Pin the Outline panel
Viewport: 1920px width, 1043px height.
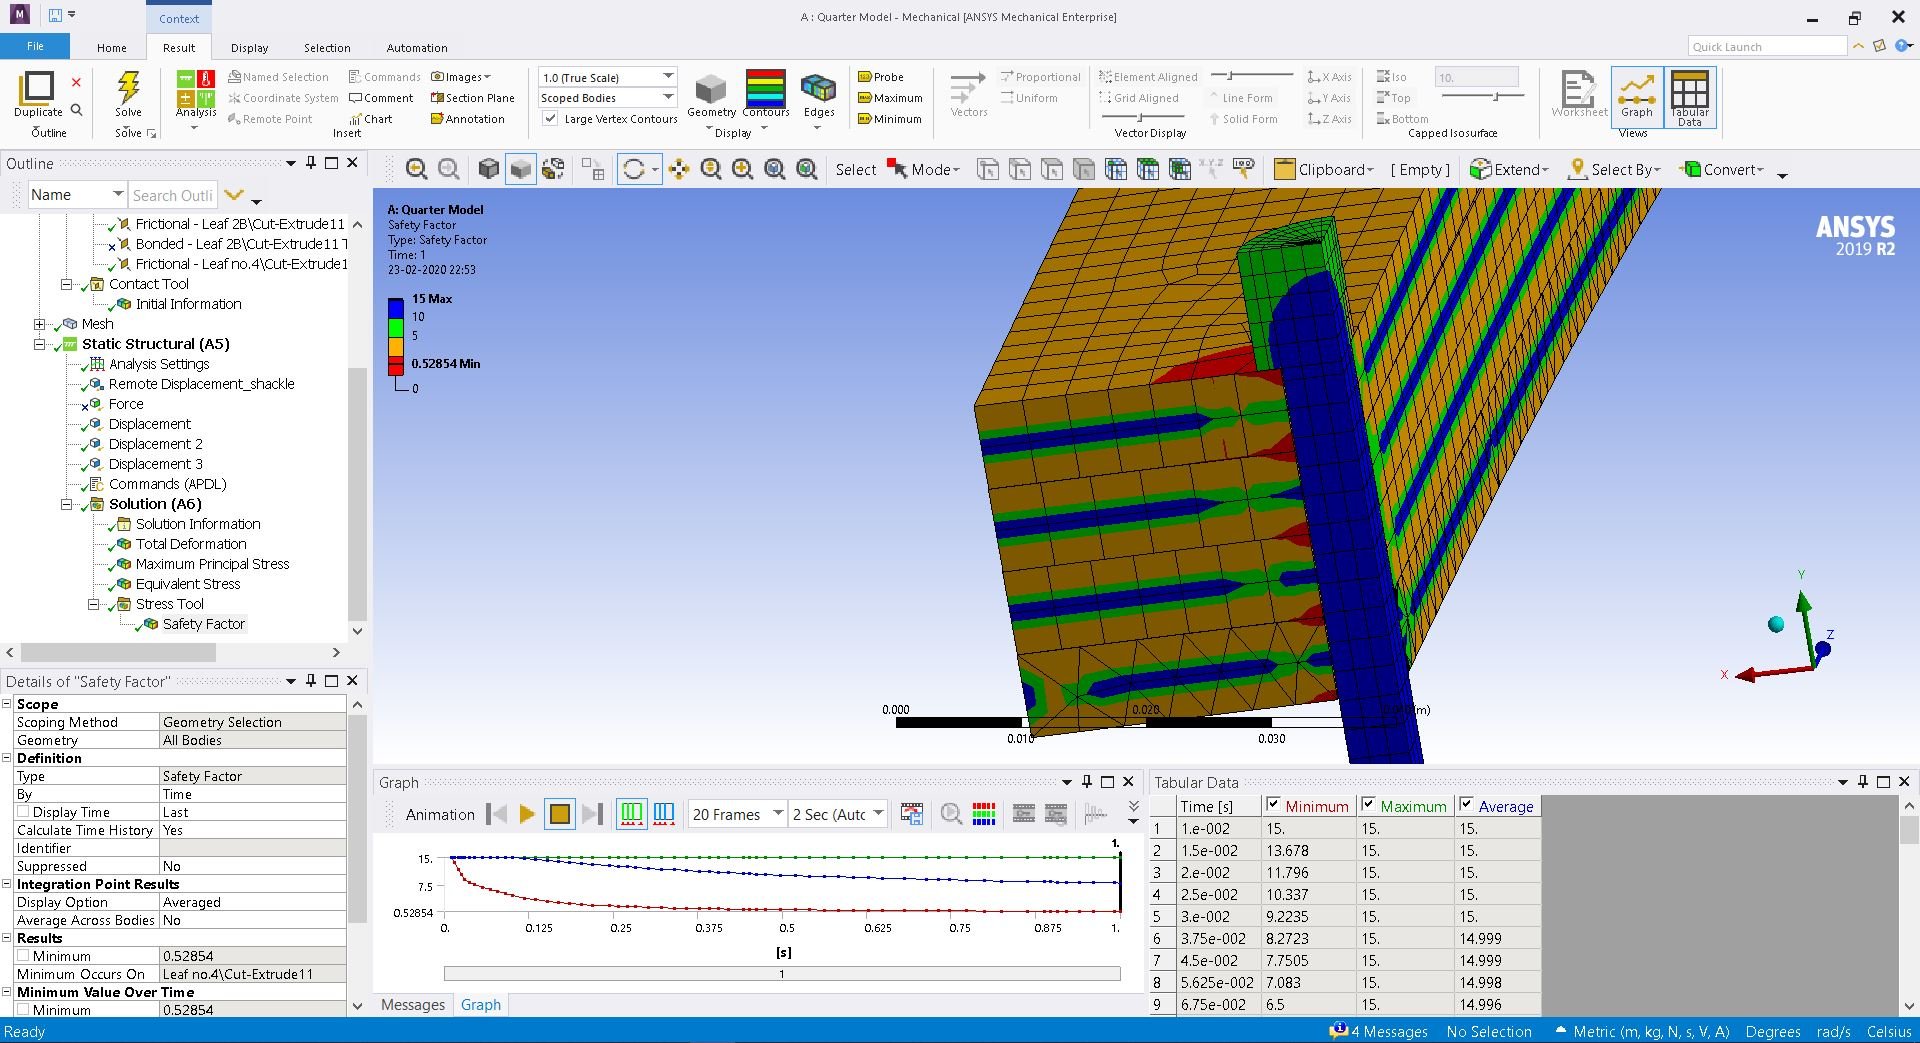point(311,163)
